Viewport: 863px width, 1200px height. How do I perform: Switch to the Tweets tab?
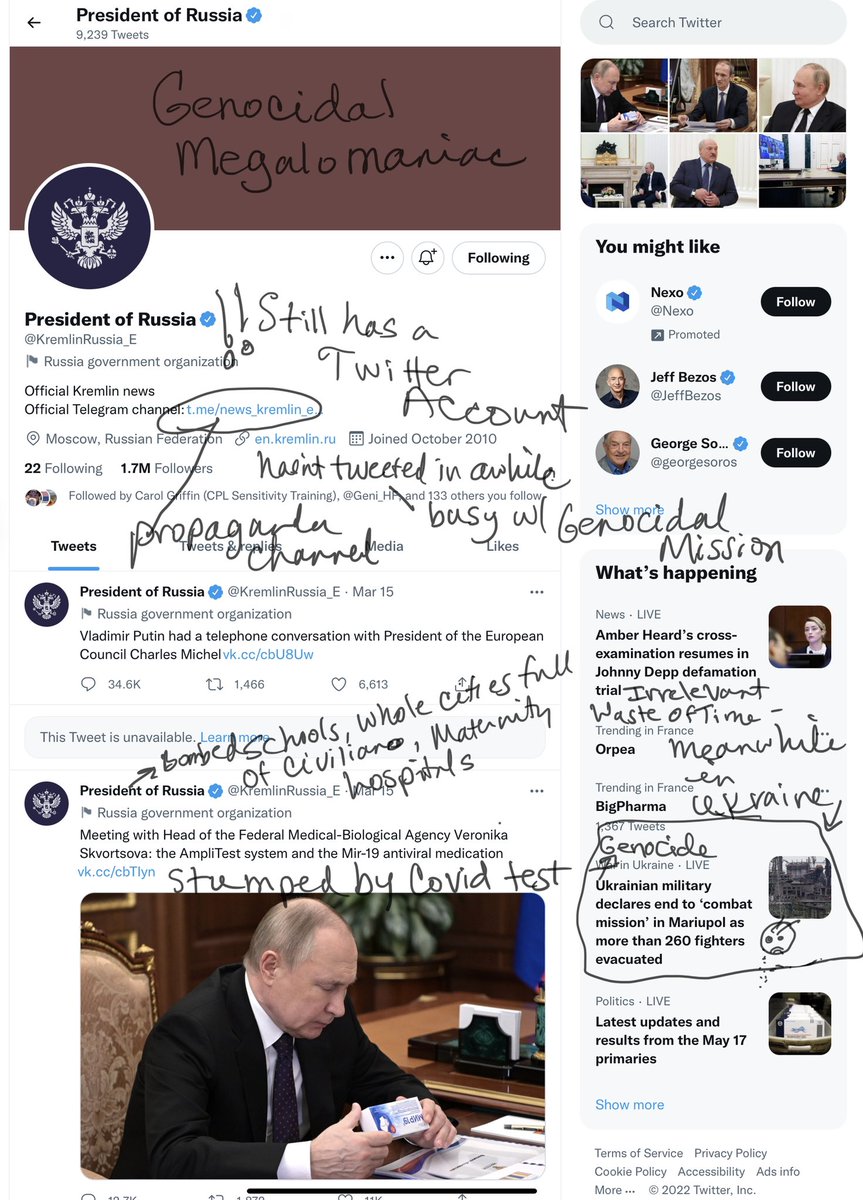pos(74,546)
